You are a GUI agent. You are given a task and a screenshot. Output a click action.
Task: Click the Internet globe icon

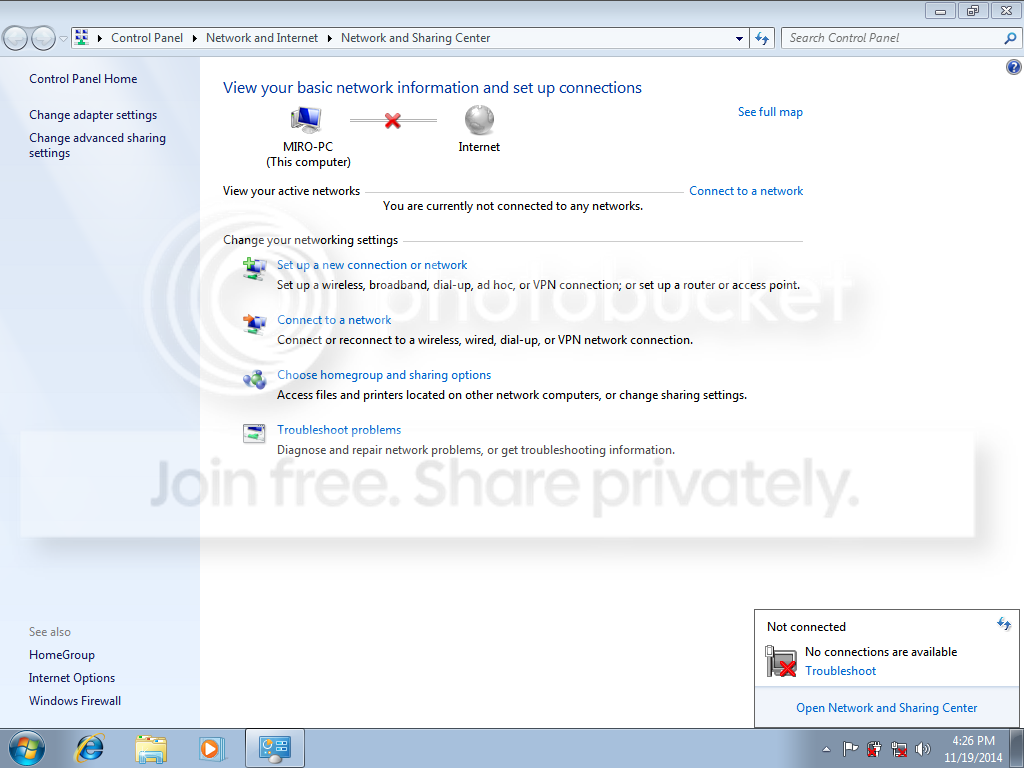coord(479,120)
